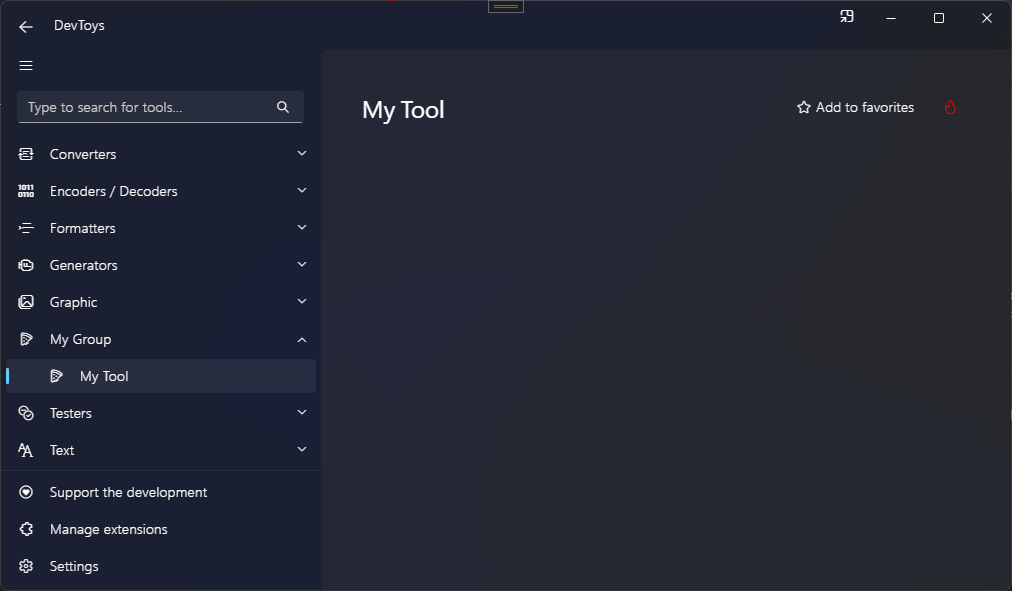Screen dimensions: 1012x591
Task: Click the search magnifier icon
Action: tap(283, 107)
